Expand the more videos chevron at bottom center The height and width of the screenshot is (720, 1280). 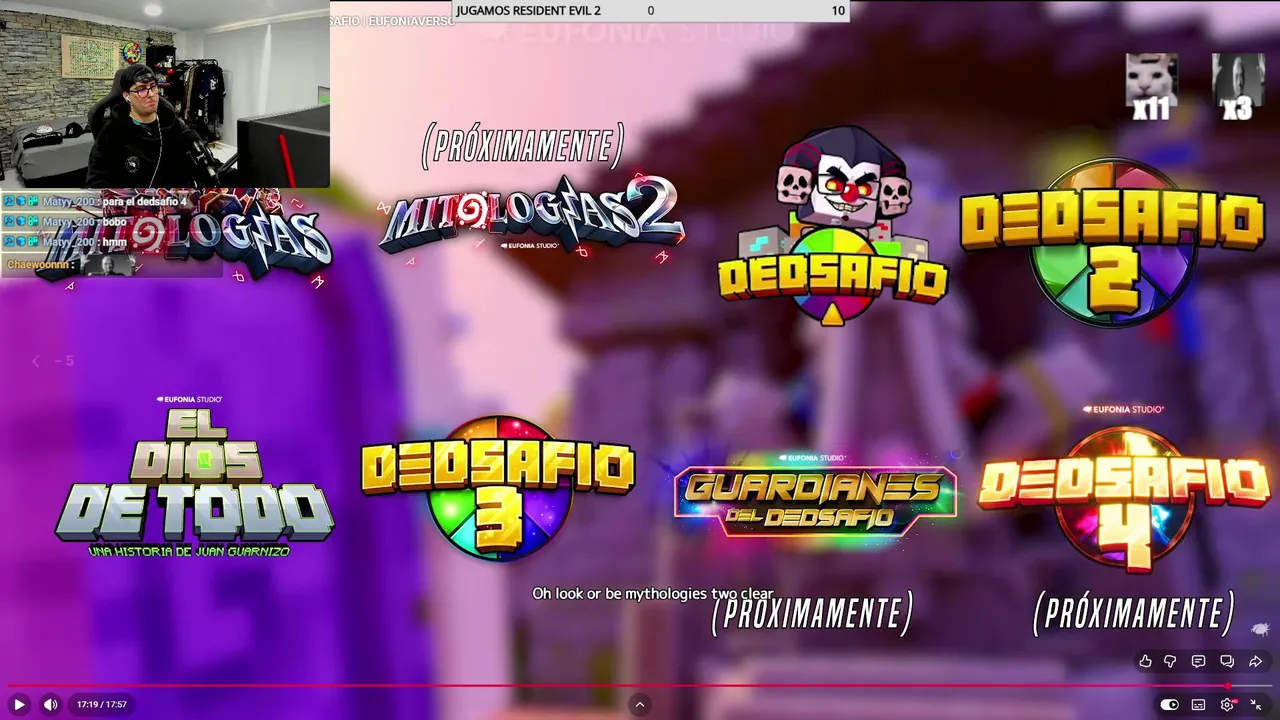(640, 704)
